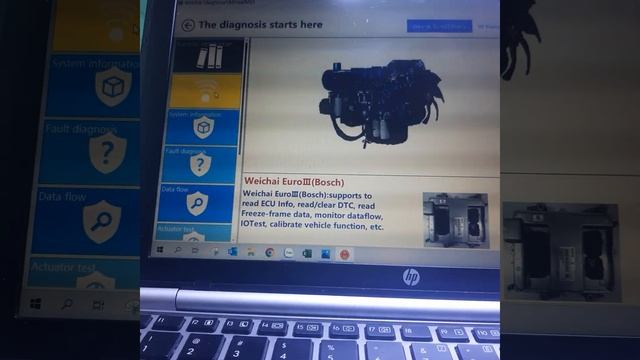Open the System information tile

pos(202,127)
